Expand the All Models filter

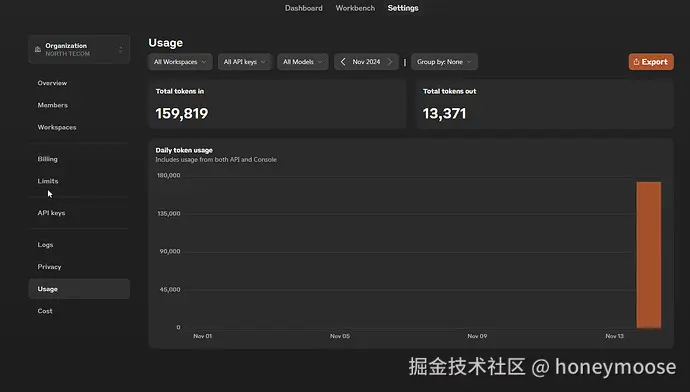[x=303, y=62]
